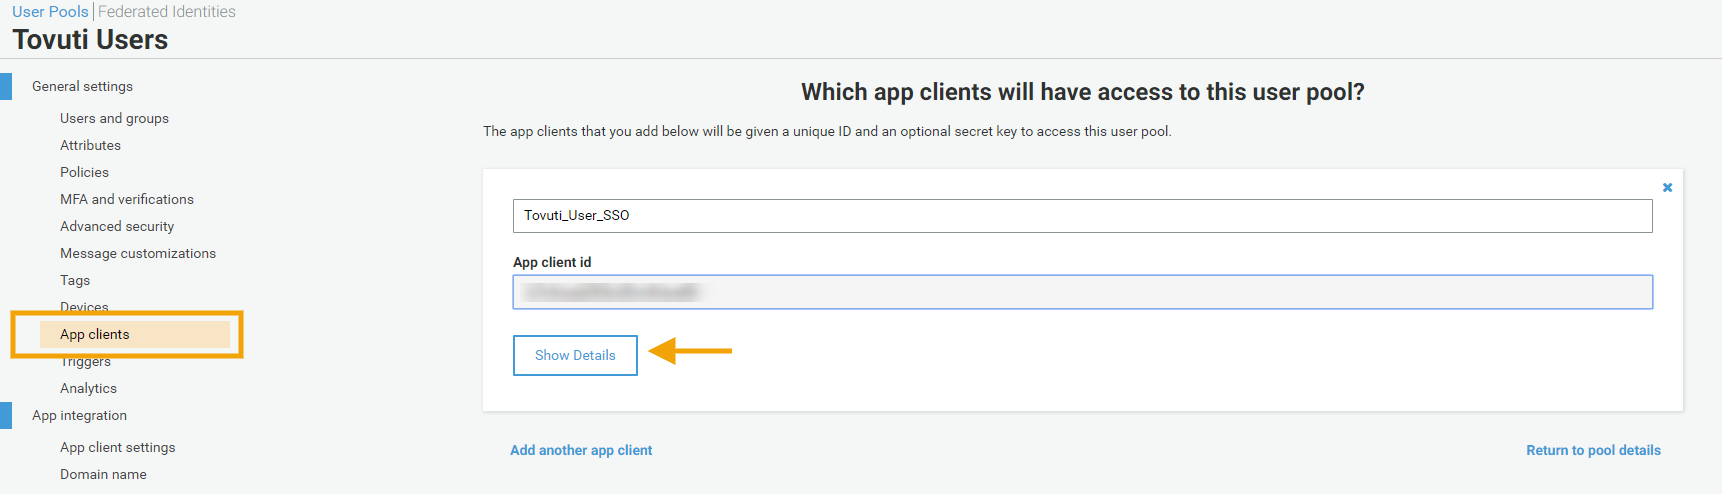This screenshot has width=1722, height=494.
Task: Click the App client id field
Action: 1082,292
